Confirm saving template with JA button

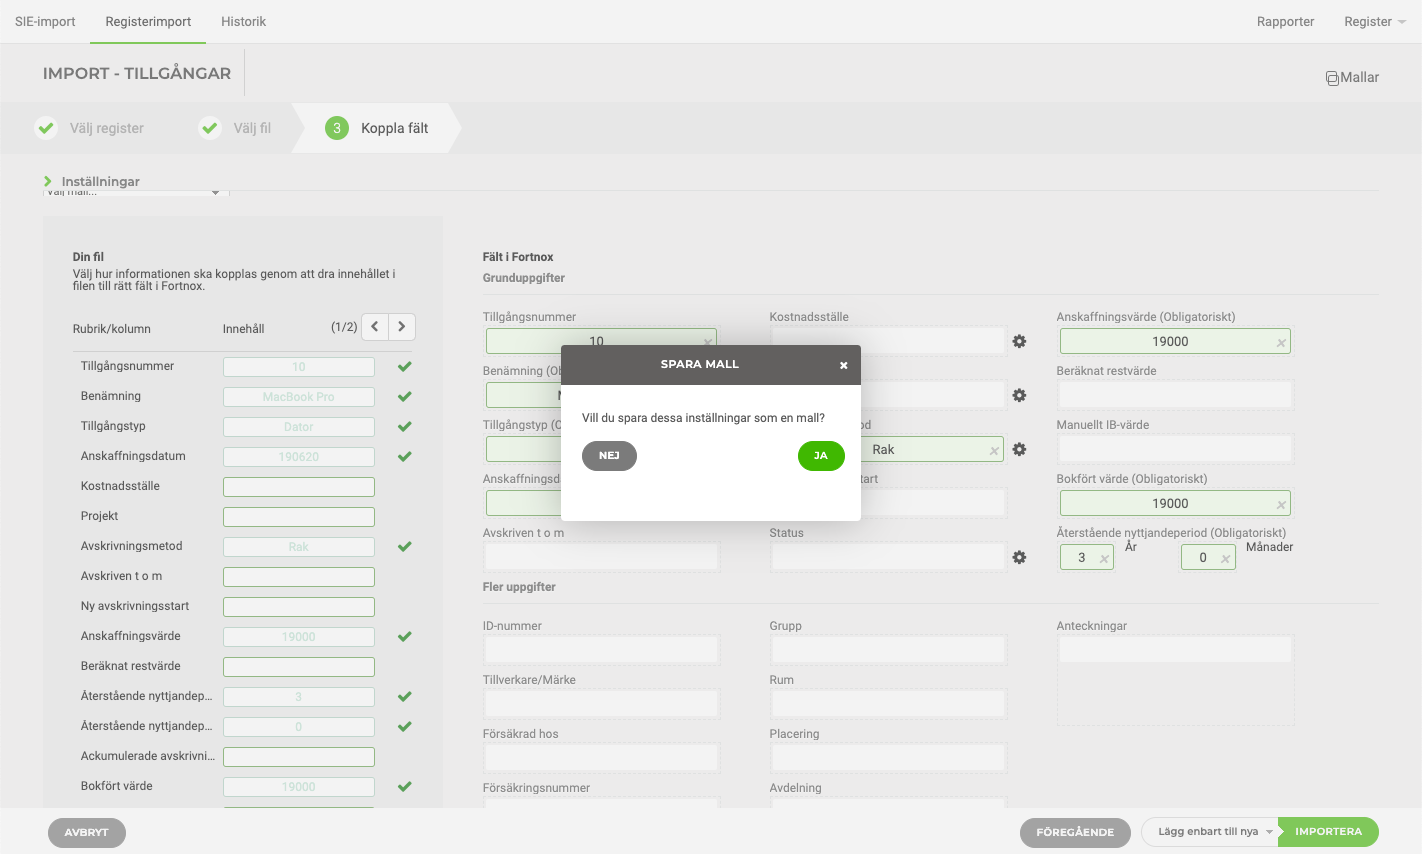821,456
